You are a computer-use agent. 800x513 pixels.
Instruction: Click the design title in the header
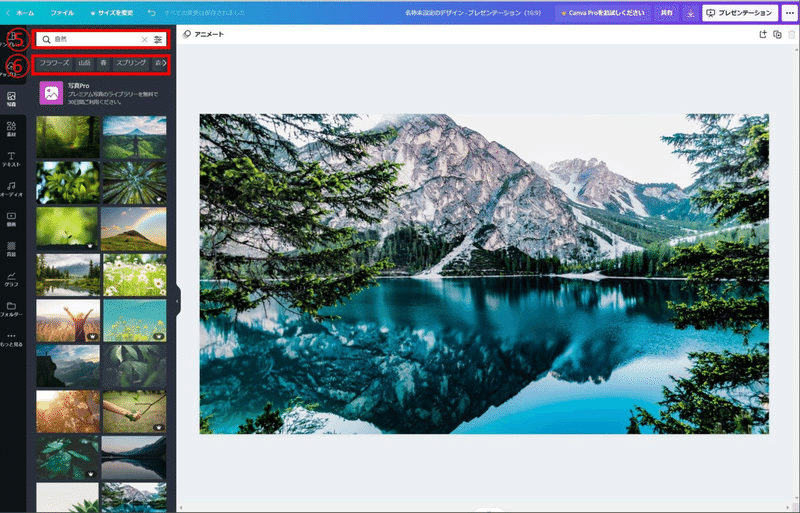472,13
